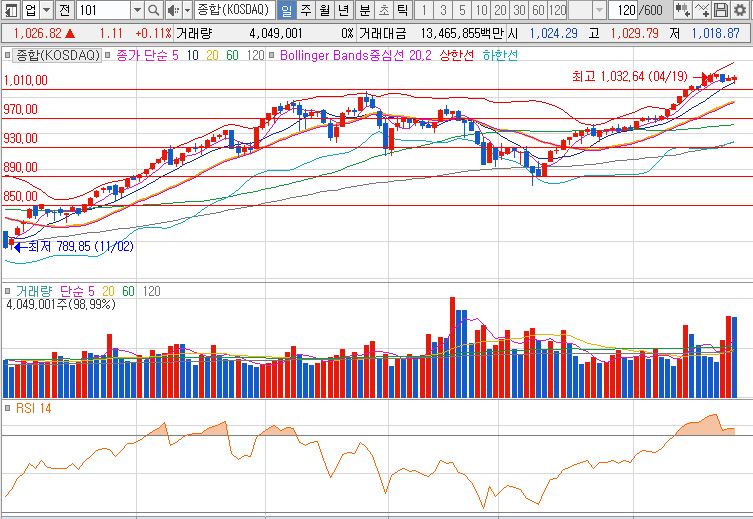The height and width of the screenshot is (519, 753).
Task: Switch to 년 yearly period
Action: pyautogui.click(x=343, y=10)
